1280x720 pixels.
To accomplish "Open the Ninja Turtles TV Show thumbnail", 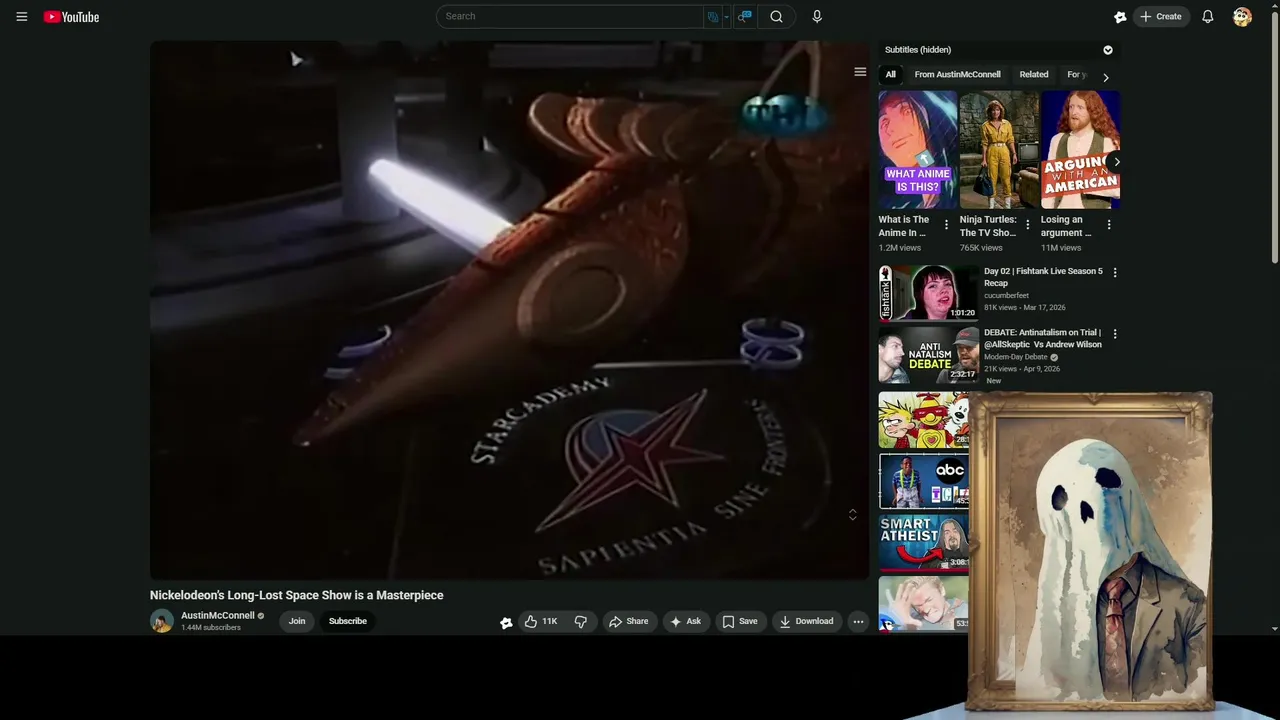I will pyautogui.click(x=999, y=150).
